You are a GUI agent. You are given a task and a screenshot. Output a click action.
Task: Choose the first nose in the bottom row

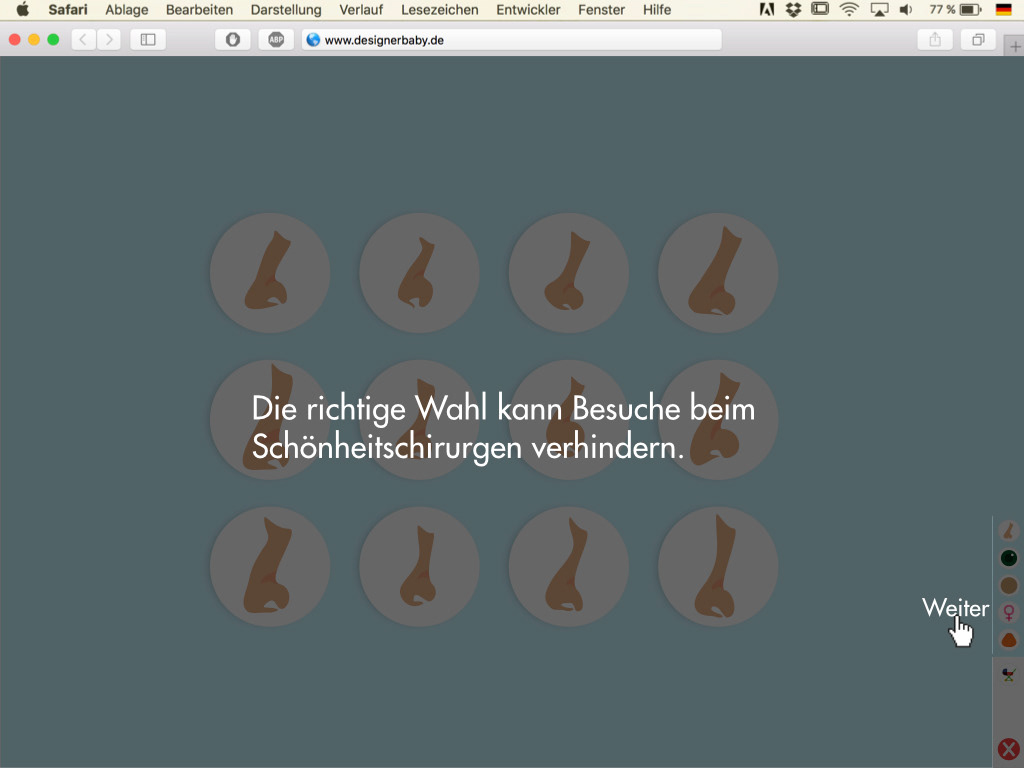270,567
